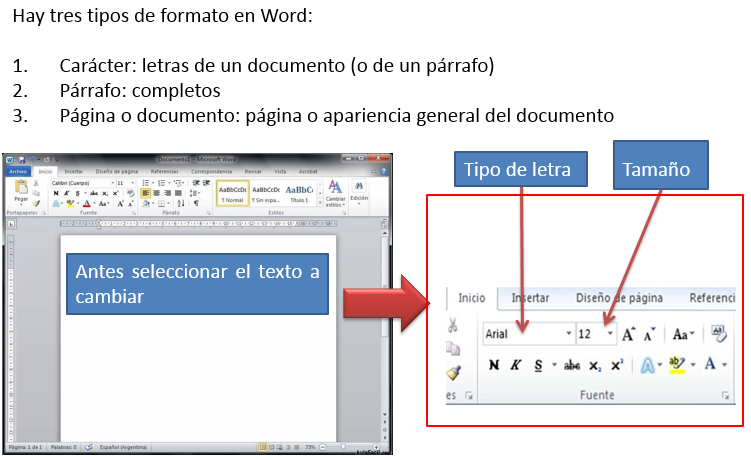The image size is (751, 460).
Task: Apply superscript formatting
Action: tap(617, 365)
